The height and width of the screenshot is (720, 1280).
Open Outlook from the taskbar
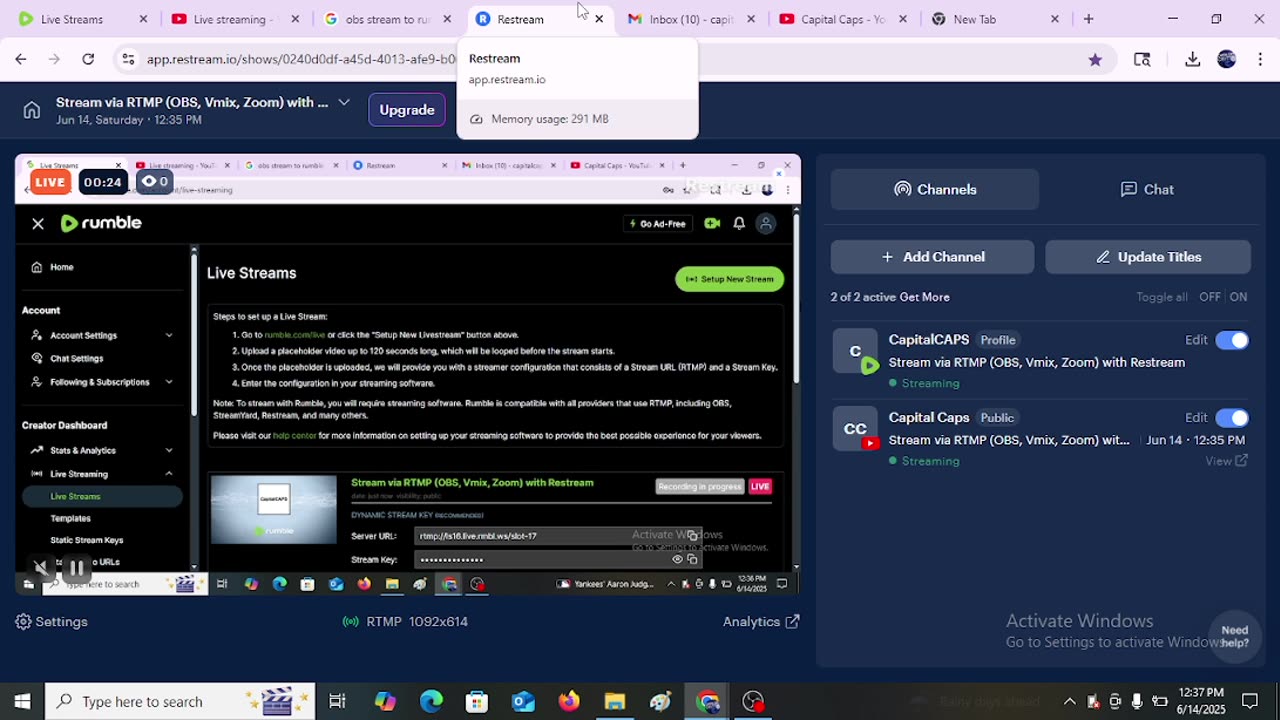click(523, 701)
